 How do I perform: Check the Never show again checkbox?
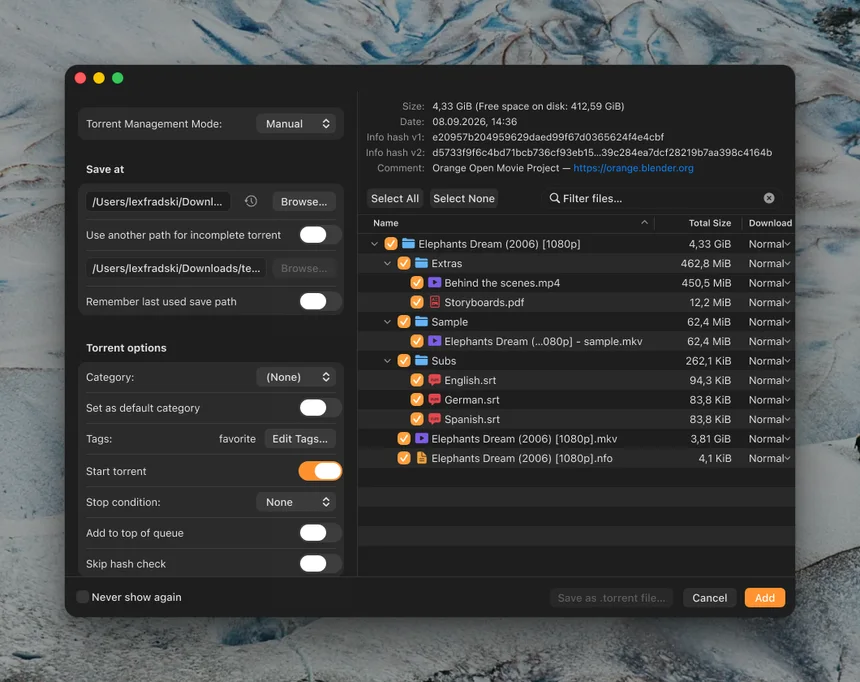82,597
